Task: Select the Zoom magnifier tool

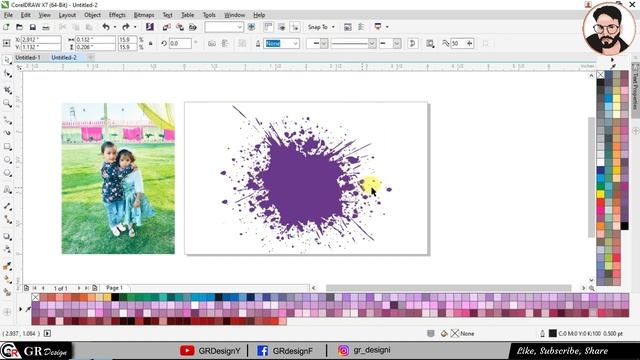Action: coord(7,103)
